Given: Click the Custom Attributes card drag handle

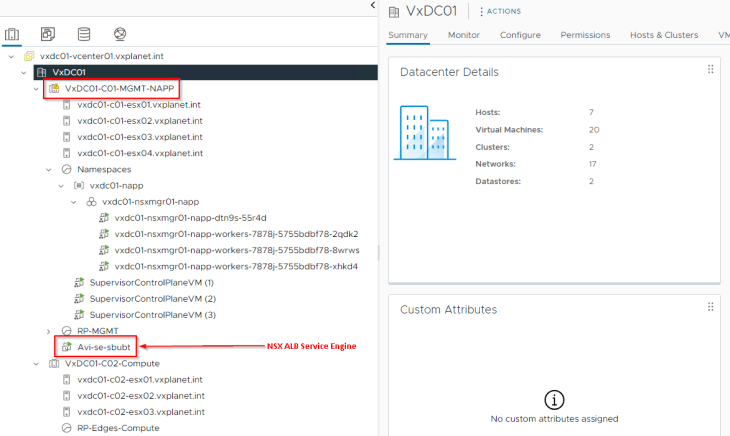Looking at the screenshot, I should 710,307.
